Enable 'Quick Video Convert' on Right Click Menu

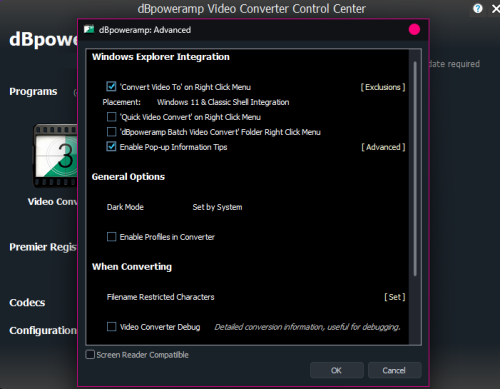tap(111, 117)
